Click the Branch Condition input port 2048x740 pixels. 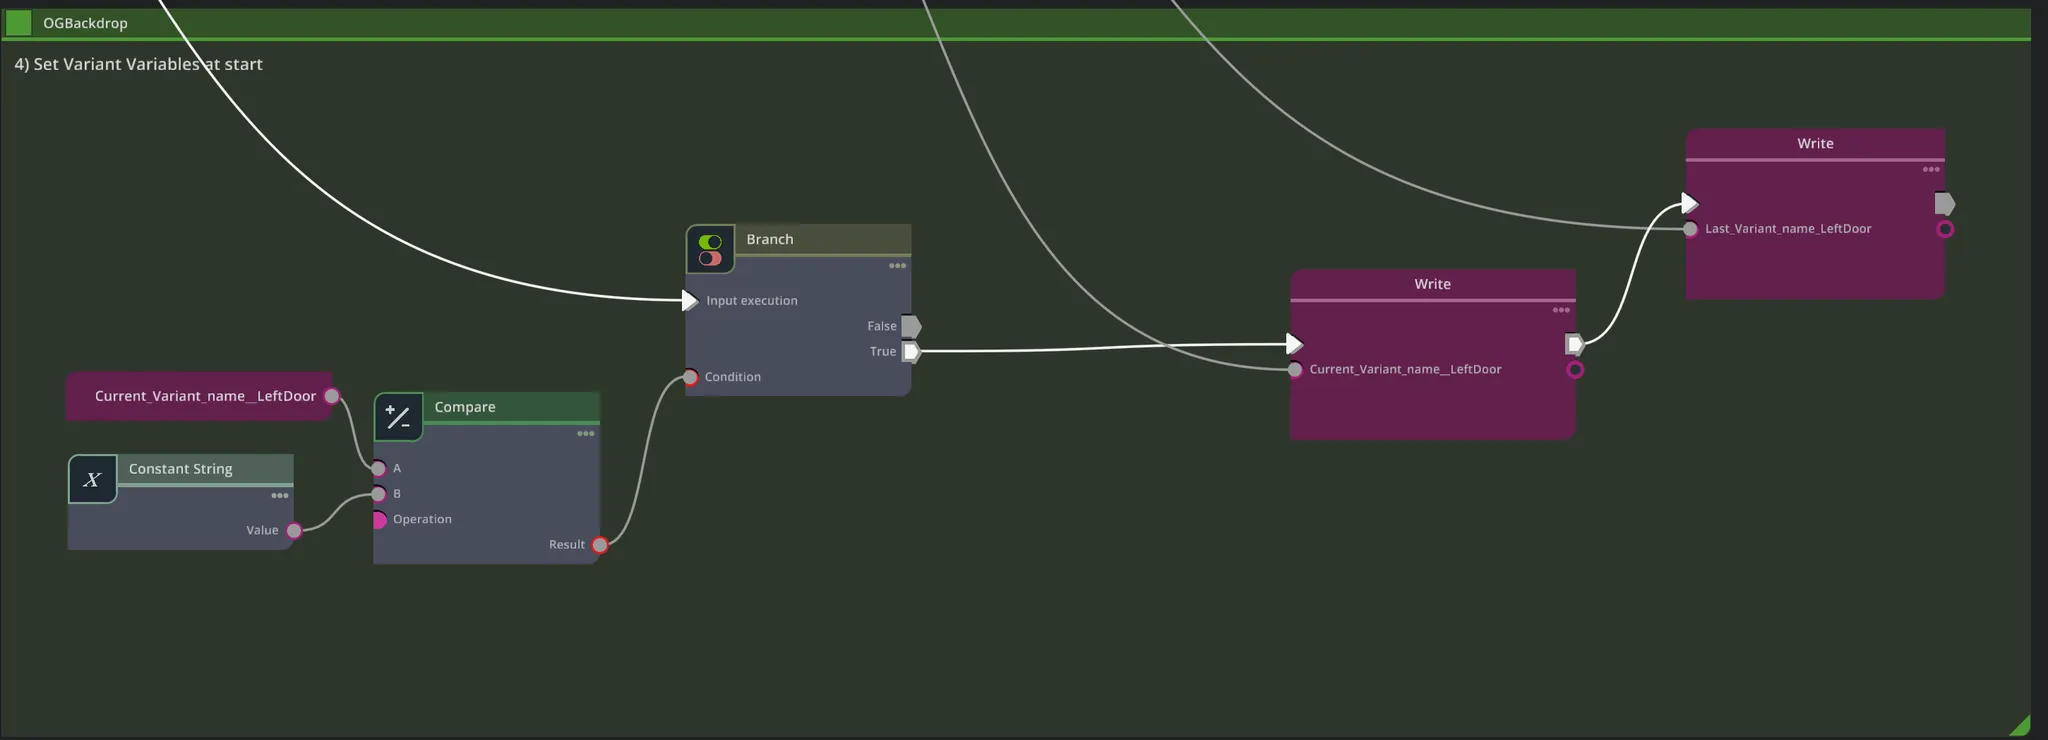[690, 377]
